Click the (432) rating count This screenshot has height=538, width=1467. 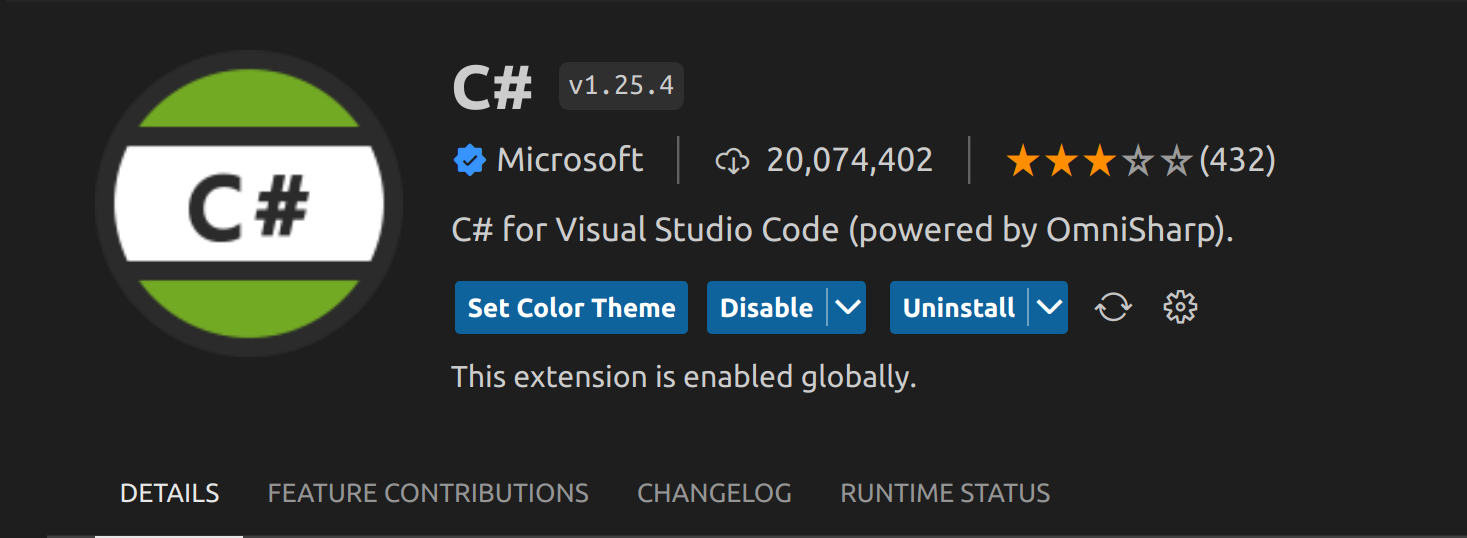coord(1237,160)
